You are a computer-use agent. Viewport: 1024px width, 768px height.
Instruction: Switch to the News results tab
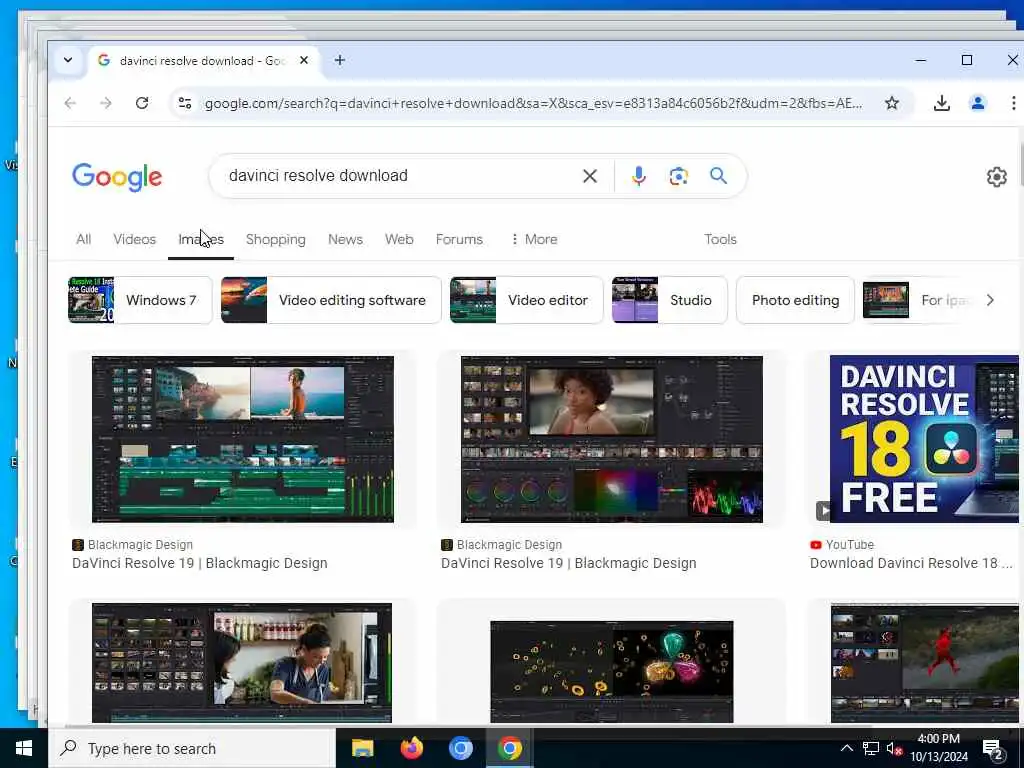tap(345, 239)
